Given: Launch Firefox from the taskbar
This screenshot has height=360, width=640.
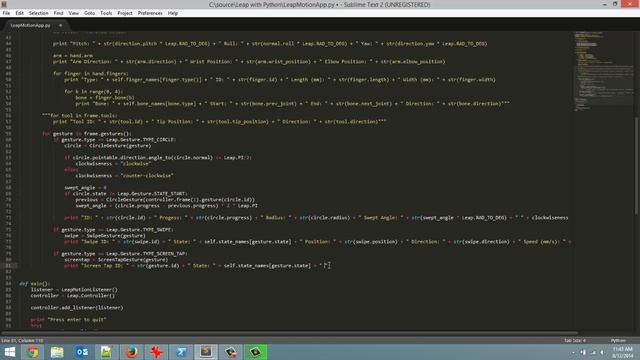Looking at the screenshot, I should click(x=131, y=352).
